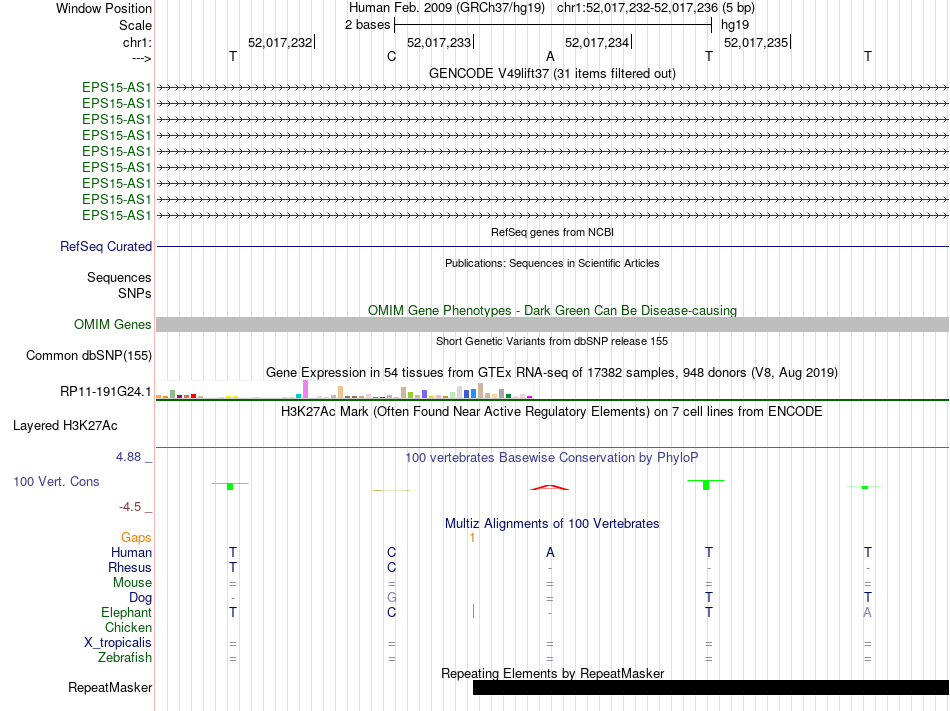Open the 100 vertebrates PhyloP conservation title
The image size is (950, 711).
552,458
